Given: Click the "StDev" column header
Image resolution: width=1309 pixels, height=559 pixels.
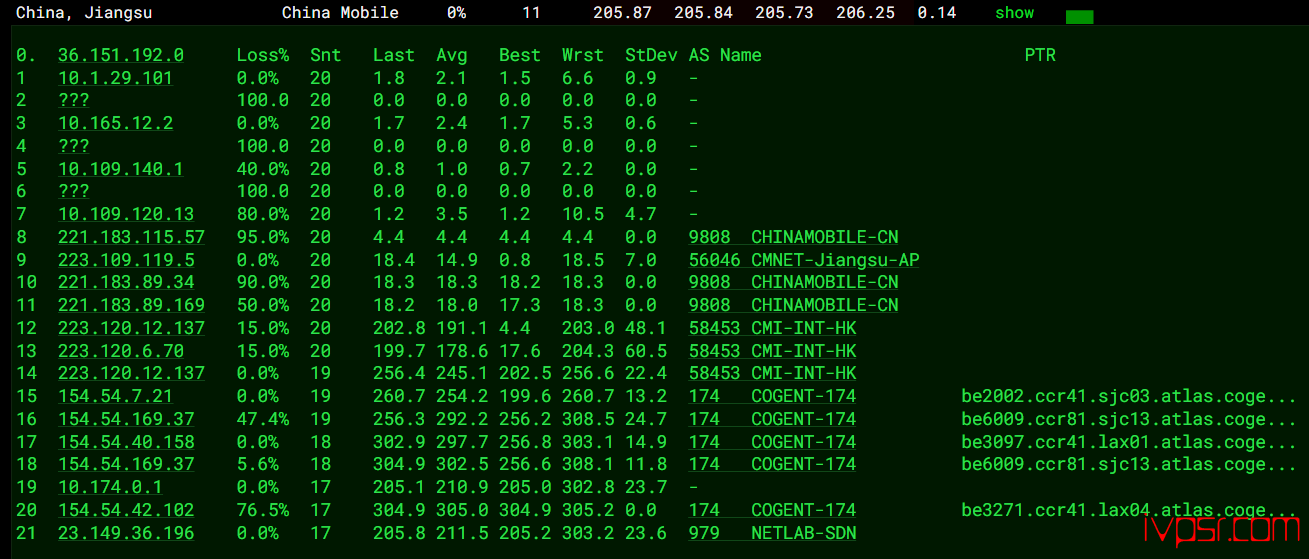Looking at the screenshot, I should coord(651,55).
